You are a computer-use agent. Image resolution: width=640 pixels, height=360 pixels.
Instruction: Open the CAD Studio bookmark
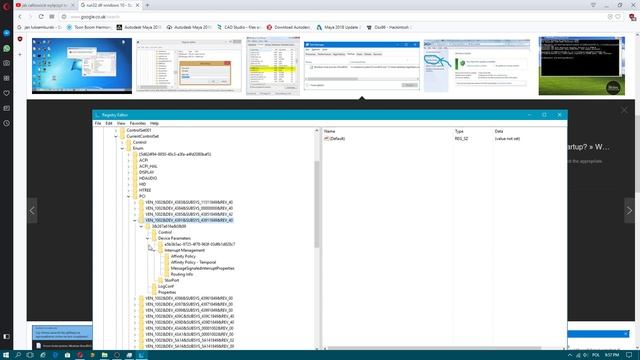(x=239, y=27)
